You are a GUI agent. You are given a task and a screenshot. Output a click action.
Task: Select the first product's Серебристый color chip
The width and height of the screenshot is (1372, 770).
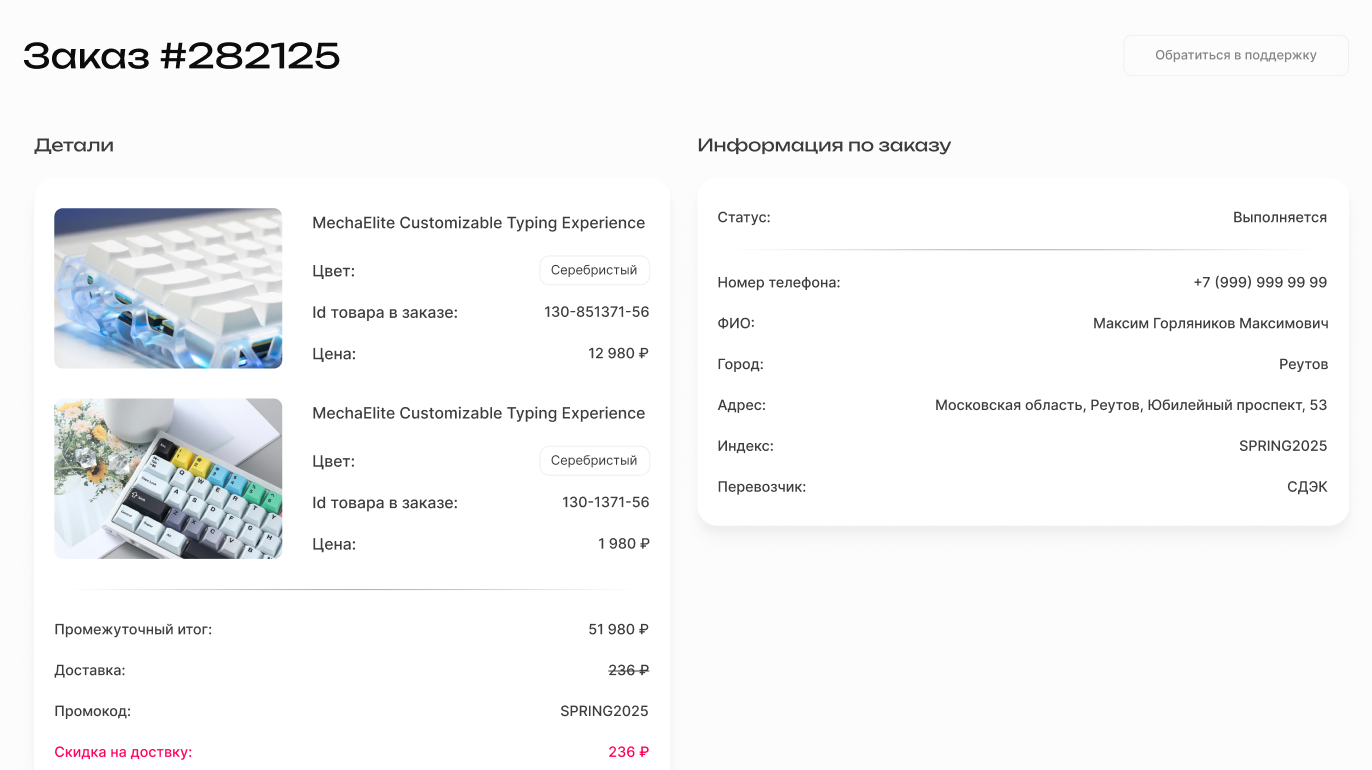pyautogui.click(x=594, y=270)
